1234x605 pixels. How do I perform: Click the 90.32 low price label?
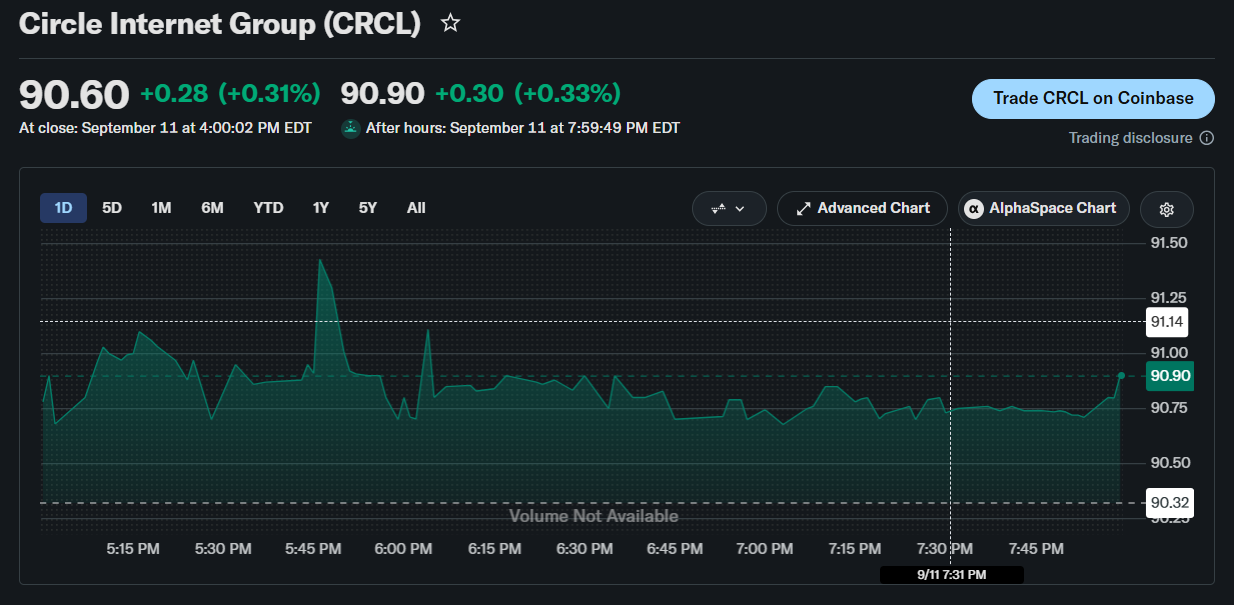[1168, 503]
